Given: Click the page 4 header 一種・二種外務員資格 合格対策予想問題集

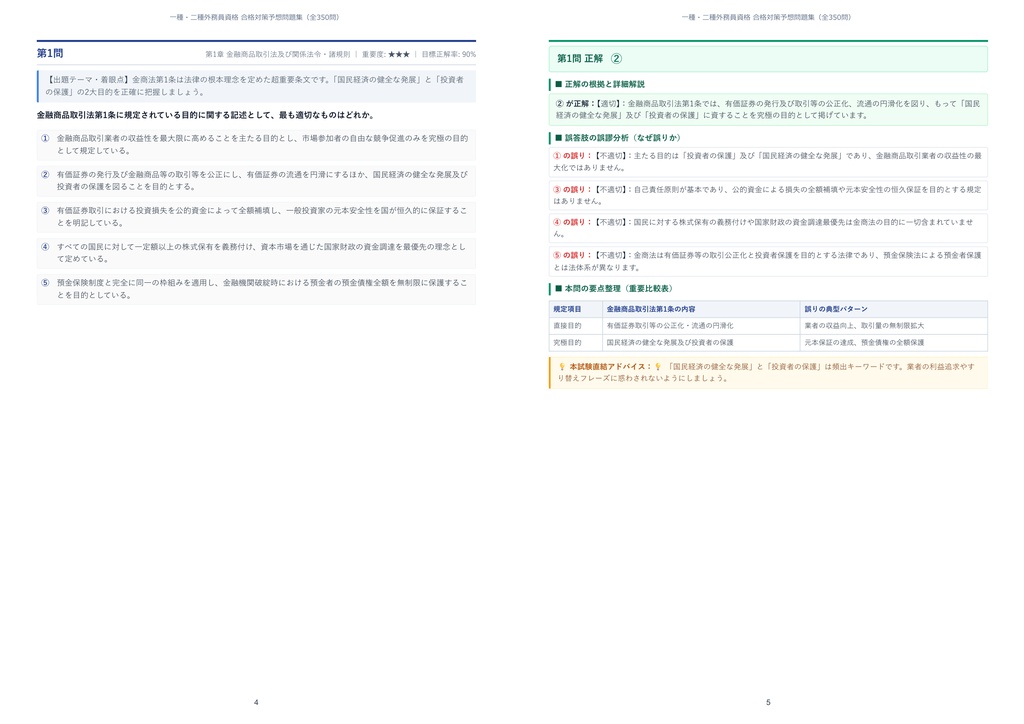Looking at the screenshot, I should pos(255,17).
